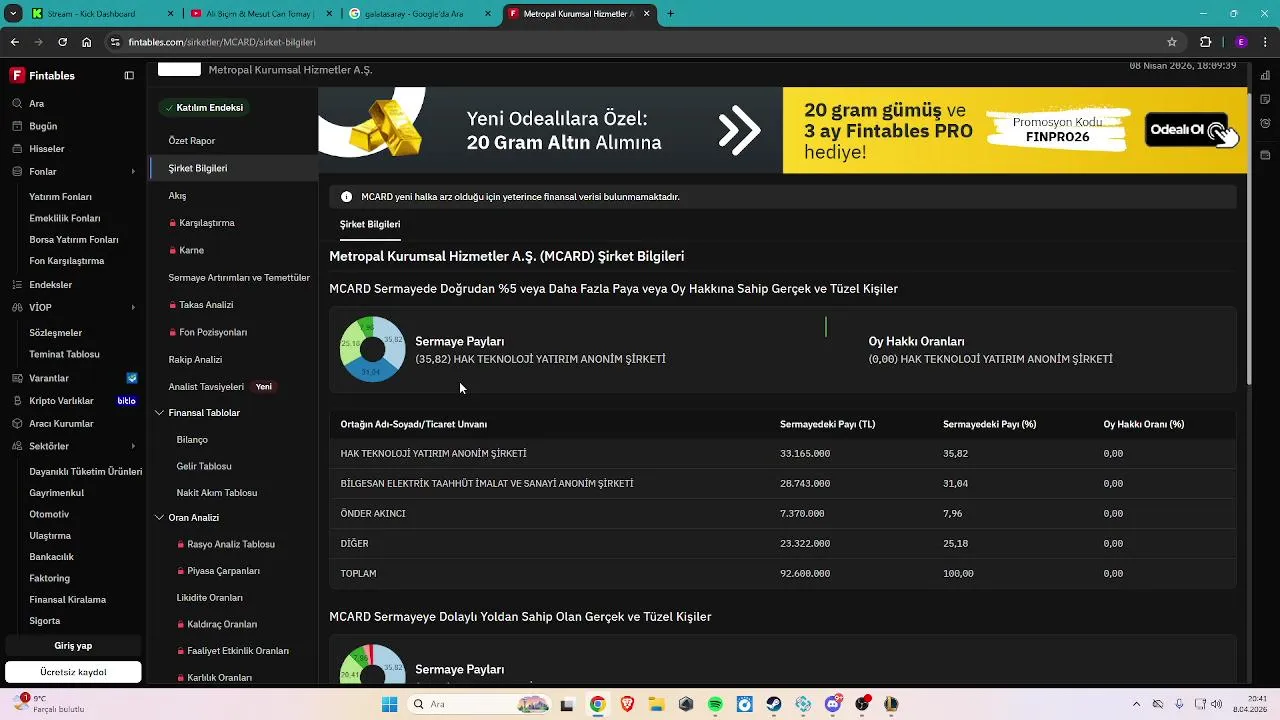The height and width of the screenshot is (720, 1280).
Task: Open Chrome three-dot menu
Action: pos(1265,42)
